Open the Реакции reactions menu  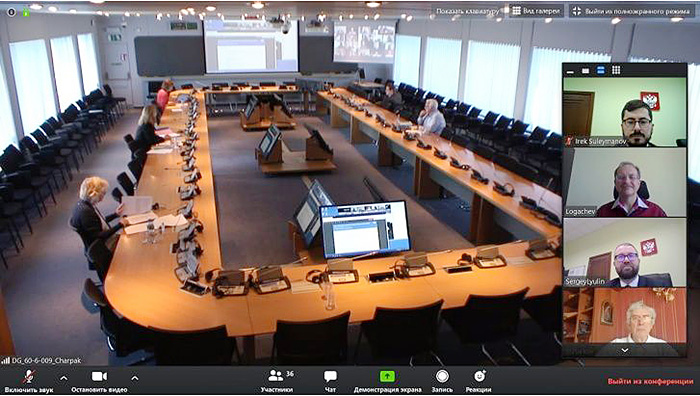pos(479,381)
